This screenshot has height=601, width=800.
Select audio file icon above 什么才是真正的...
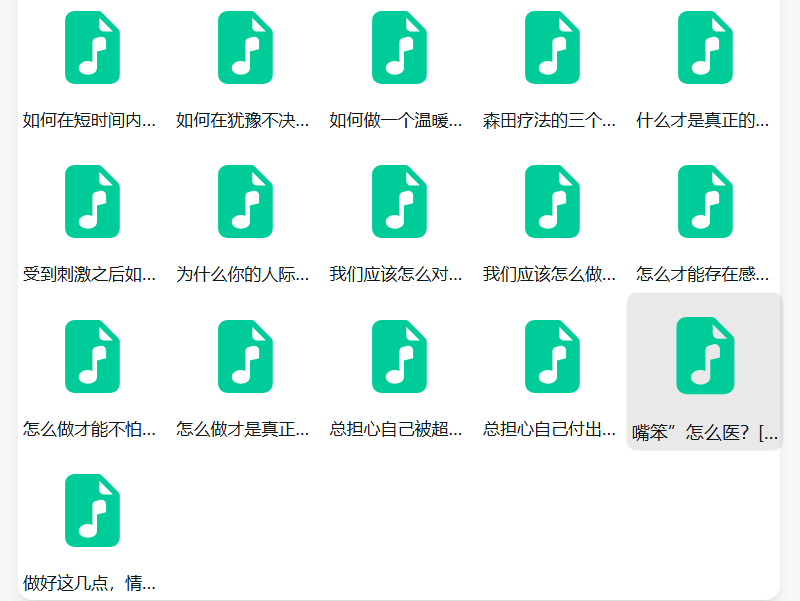point(705,47)
